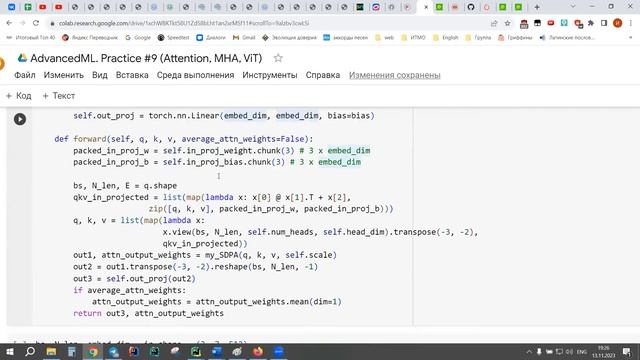The height and width of the screenshot is (360, 640).
Task: Close the active Colab tab
Action: click(426, 7)
